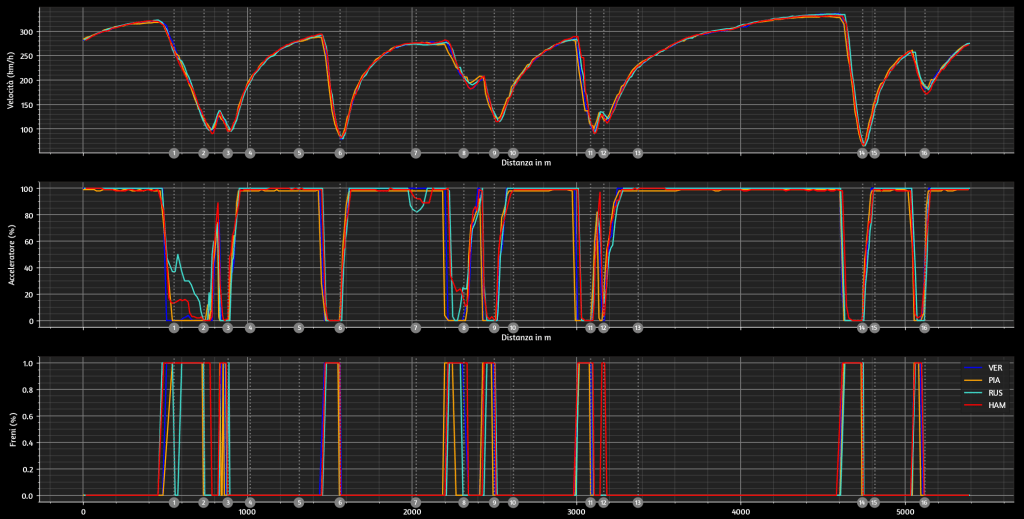The height and width of the screenshot is (519, 1024).
Task: Select corner marker 5 on the throttle chart
Action: [298, 328]
